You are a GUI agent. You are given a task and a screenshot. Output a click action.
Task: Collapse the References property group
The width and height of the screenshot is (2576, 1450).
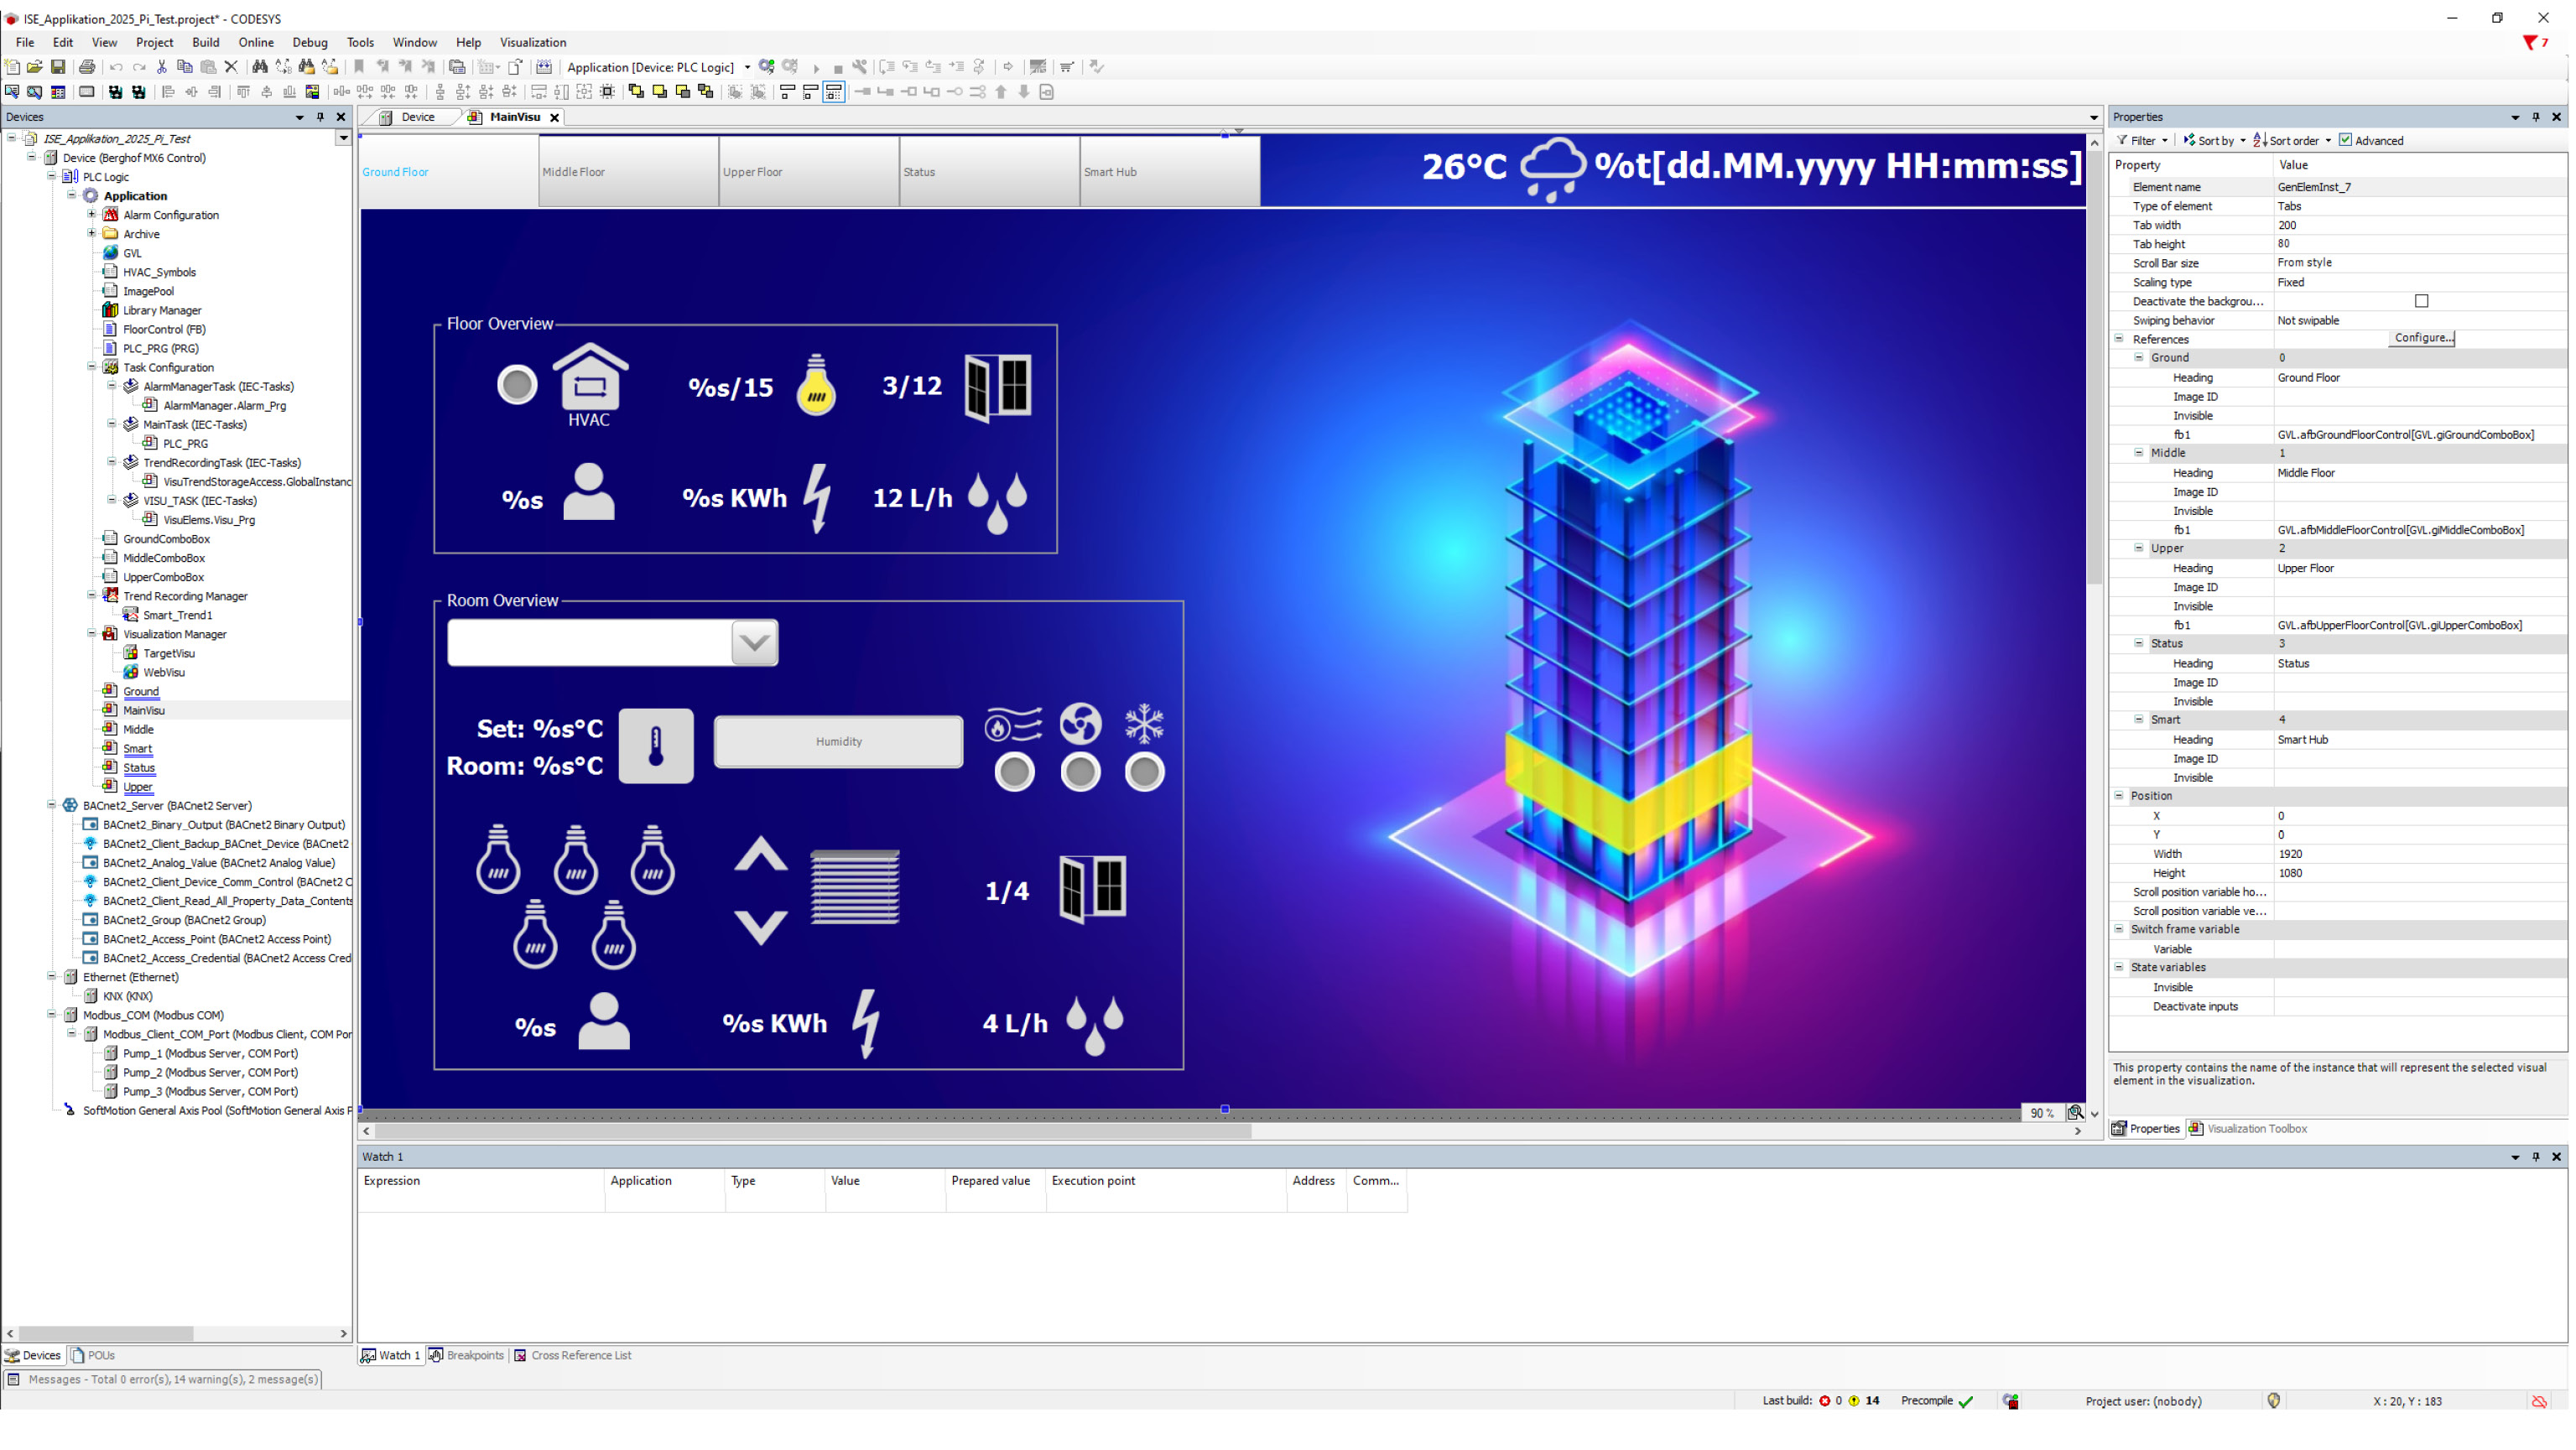(x=2119, y=339)
